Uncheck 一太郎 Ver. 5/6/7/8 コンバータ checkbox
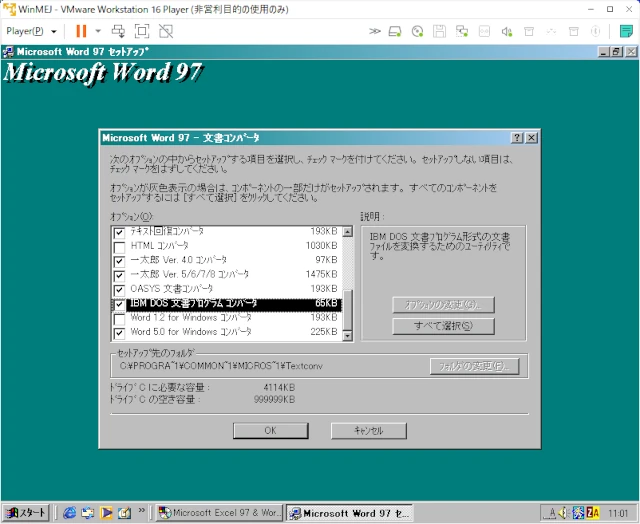This screenshot has height=524, width=640. 119,275
